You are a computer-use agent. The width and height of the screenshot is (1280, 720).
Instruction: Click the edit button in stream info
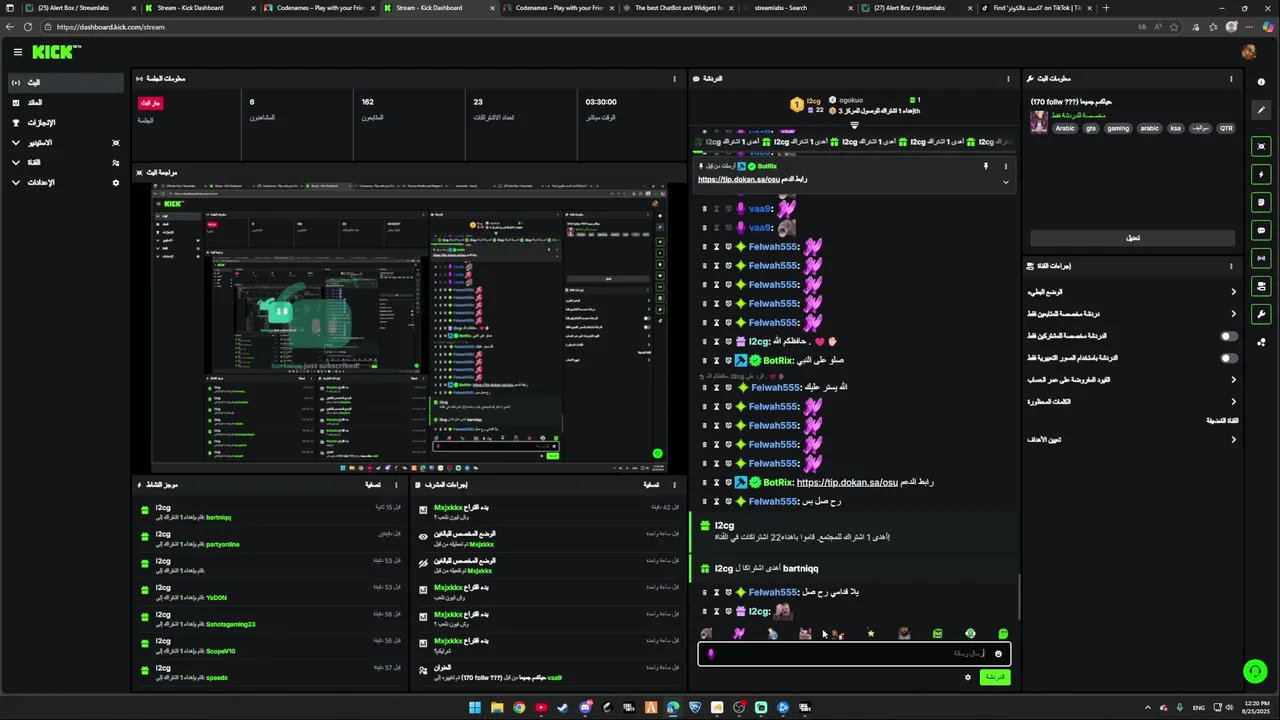pyautogui.click(x=1132, y=238)
